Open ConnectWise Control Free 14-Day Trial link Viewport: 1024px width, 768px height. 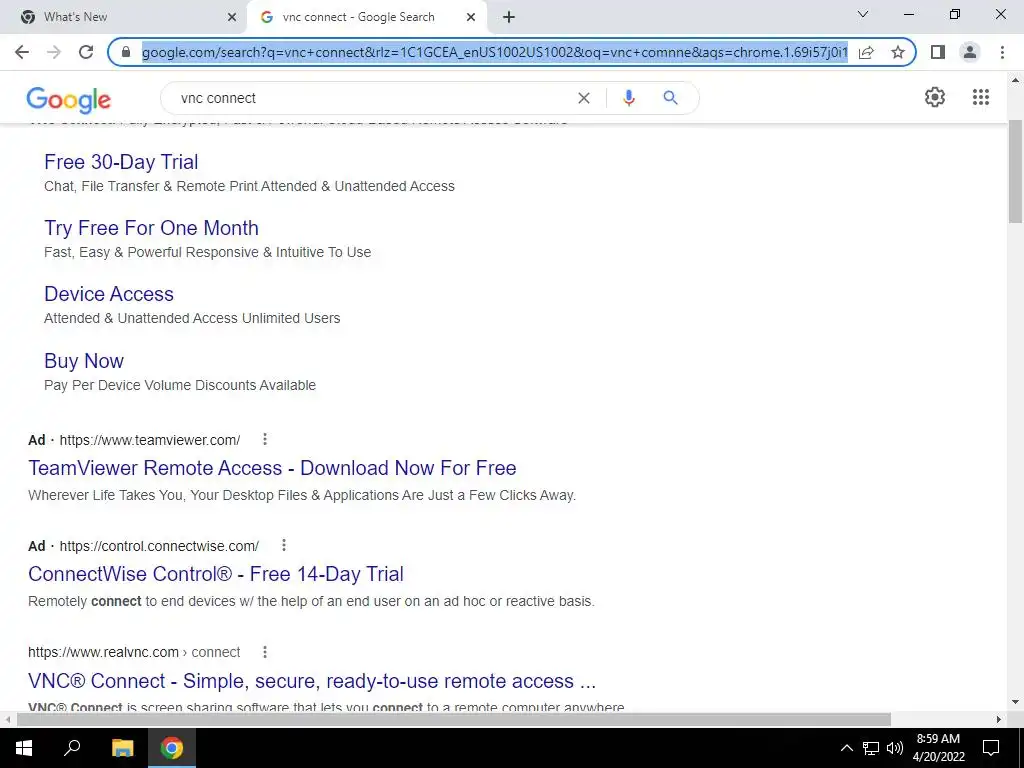coord(216,573)
